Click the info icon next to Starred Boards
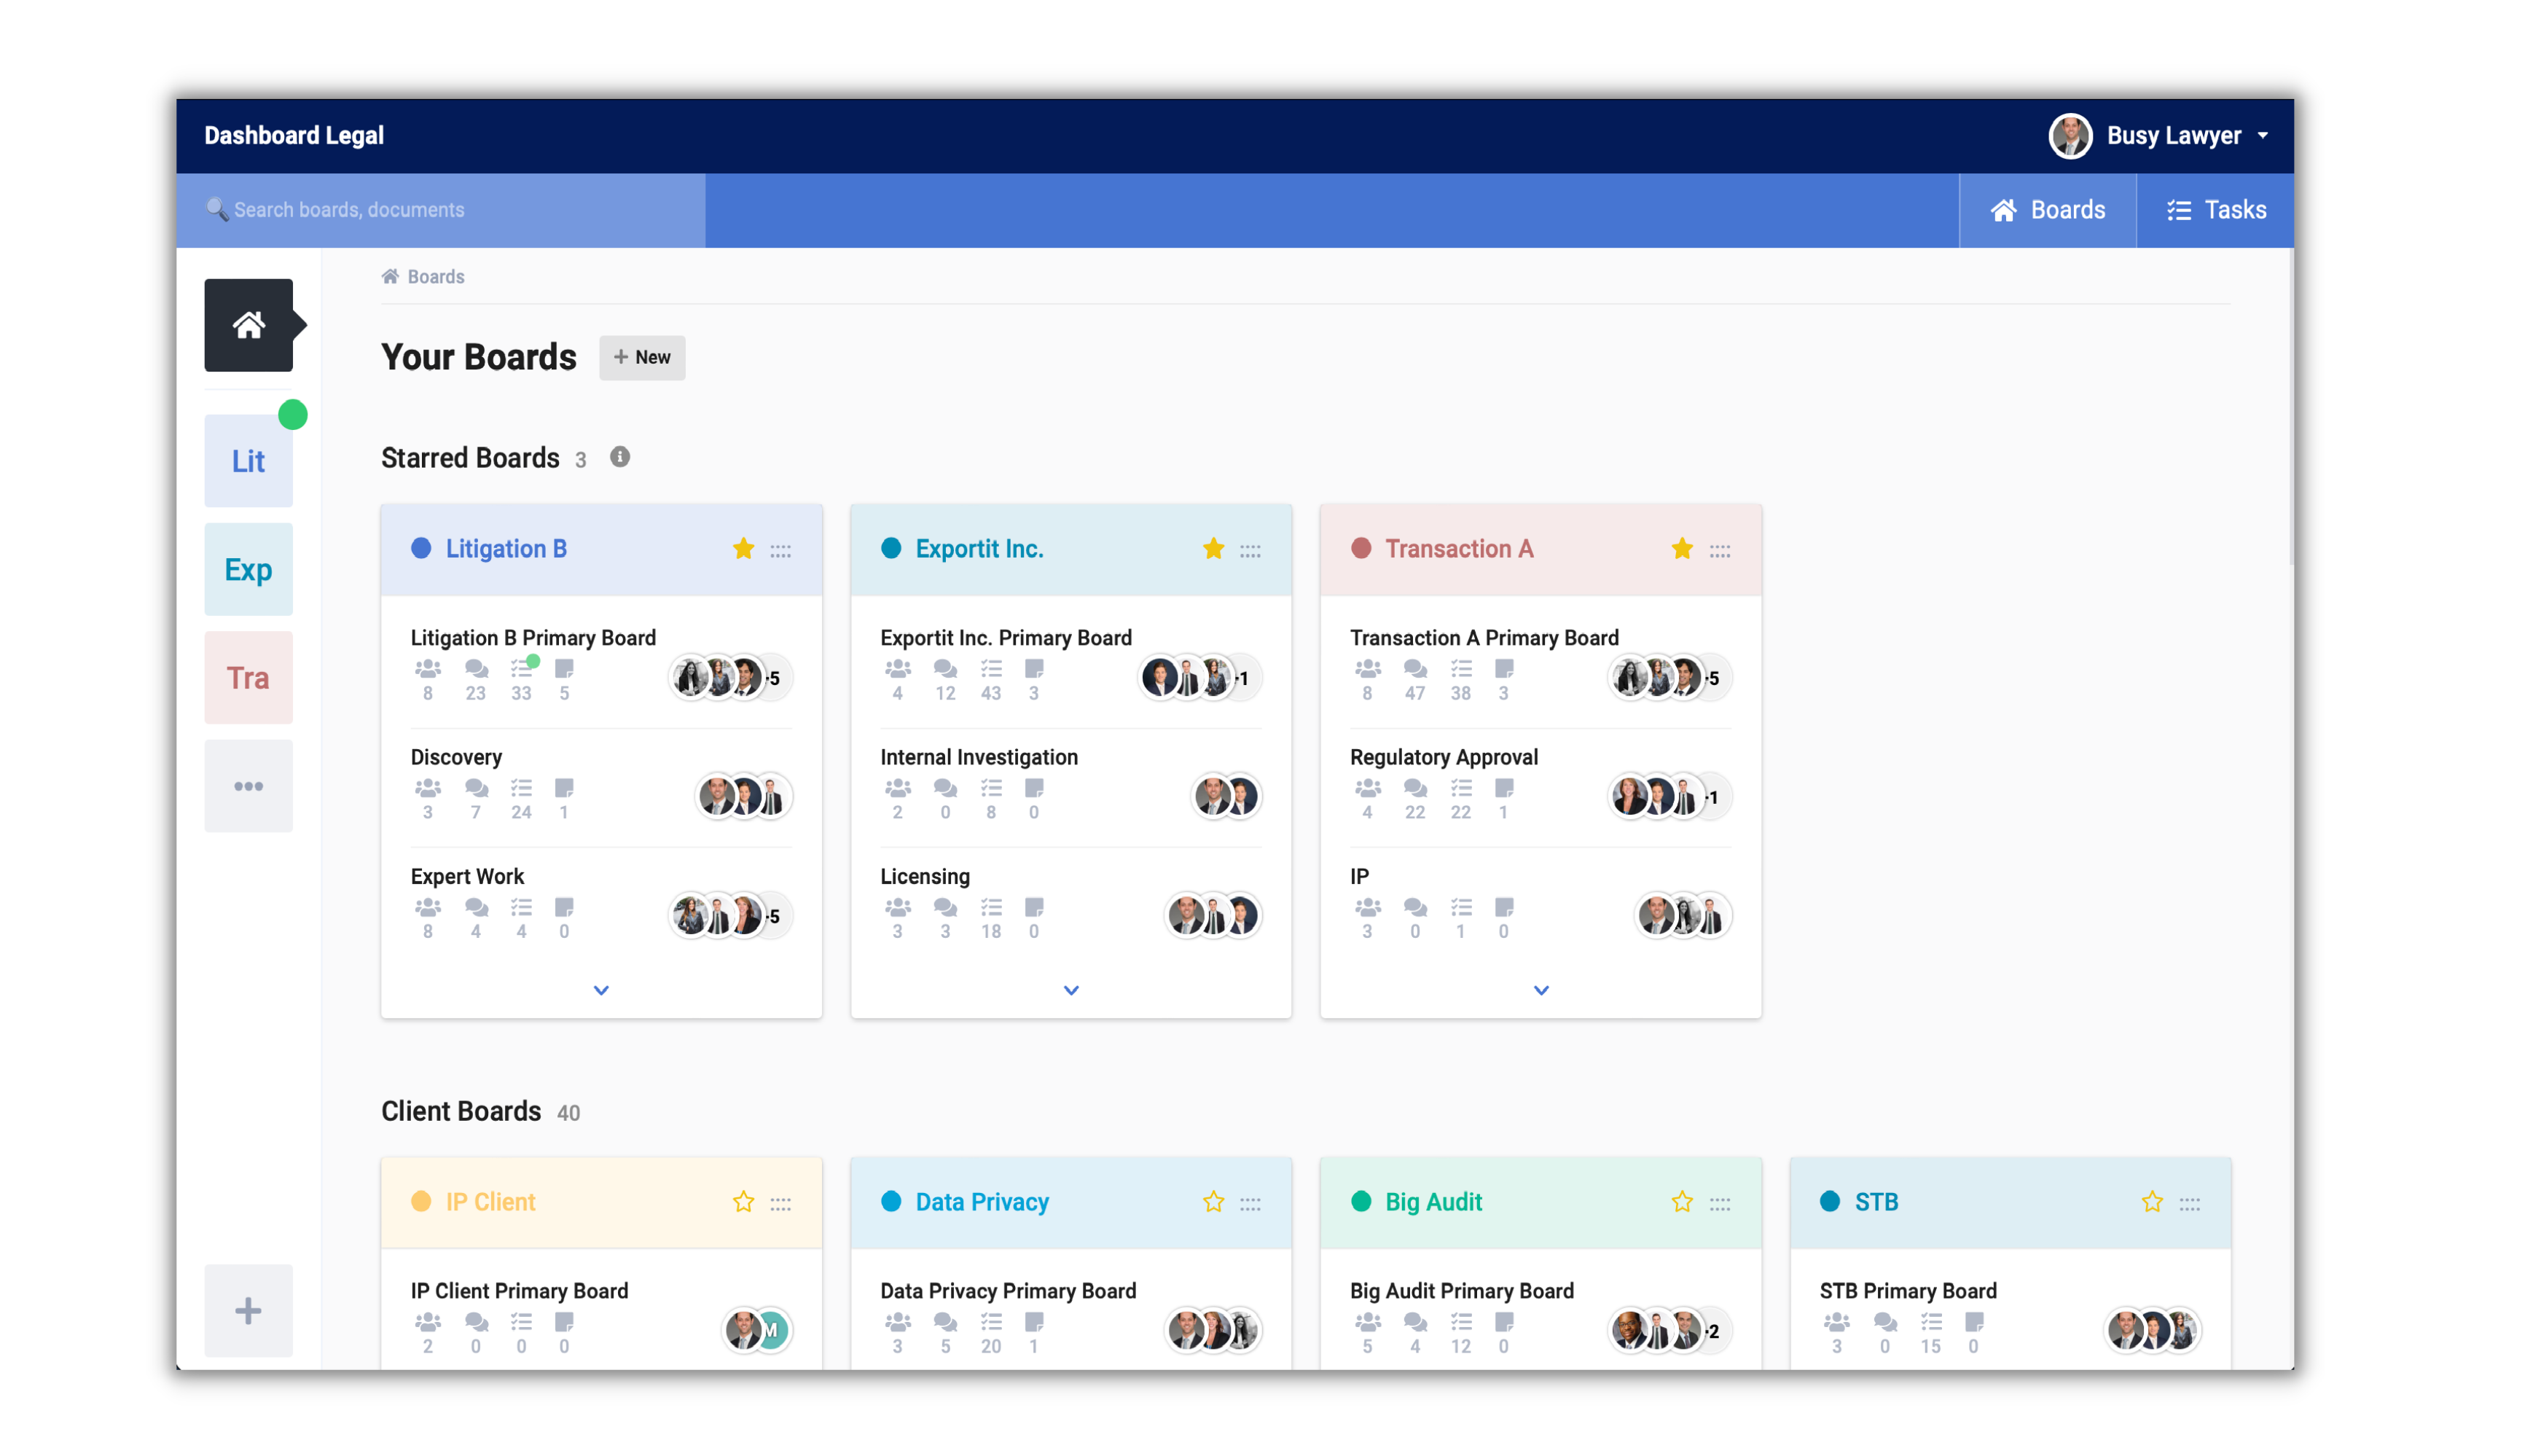 tap(620, 457)
